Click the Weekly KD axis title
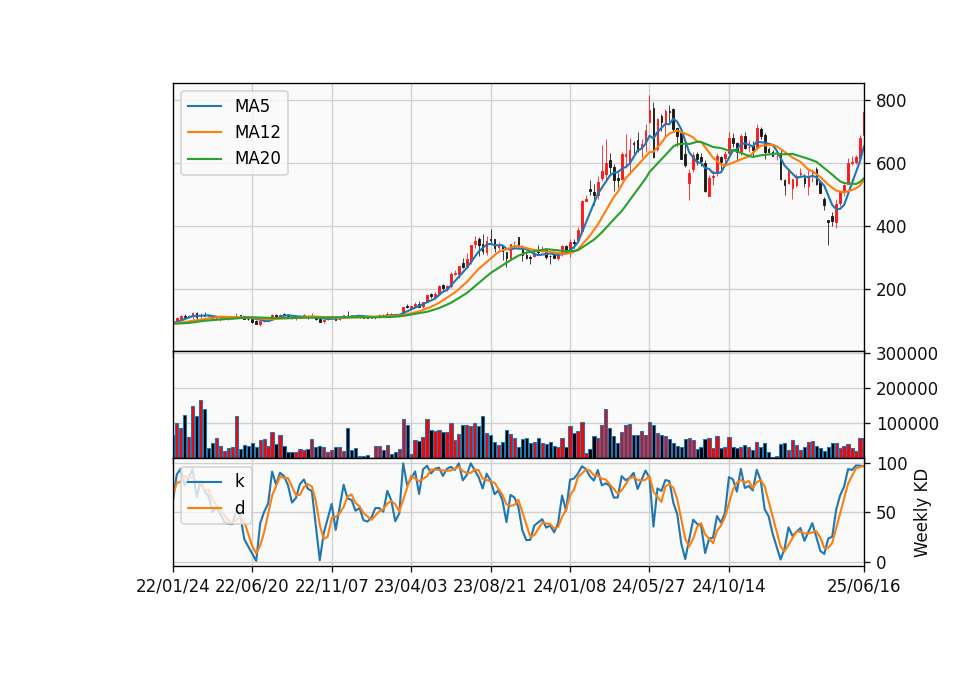The width and height of the screenshot is (960, 690). pos(921,513)
